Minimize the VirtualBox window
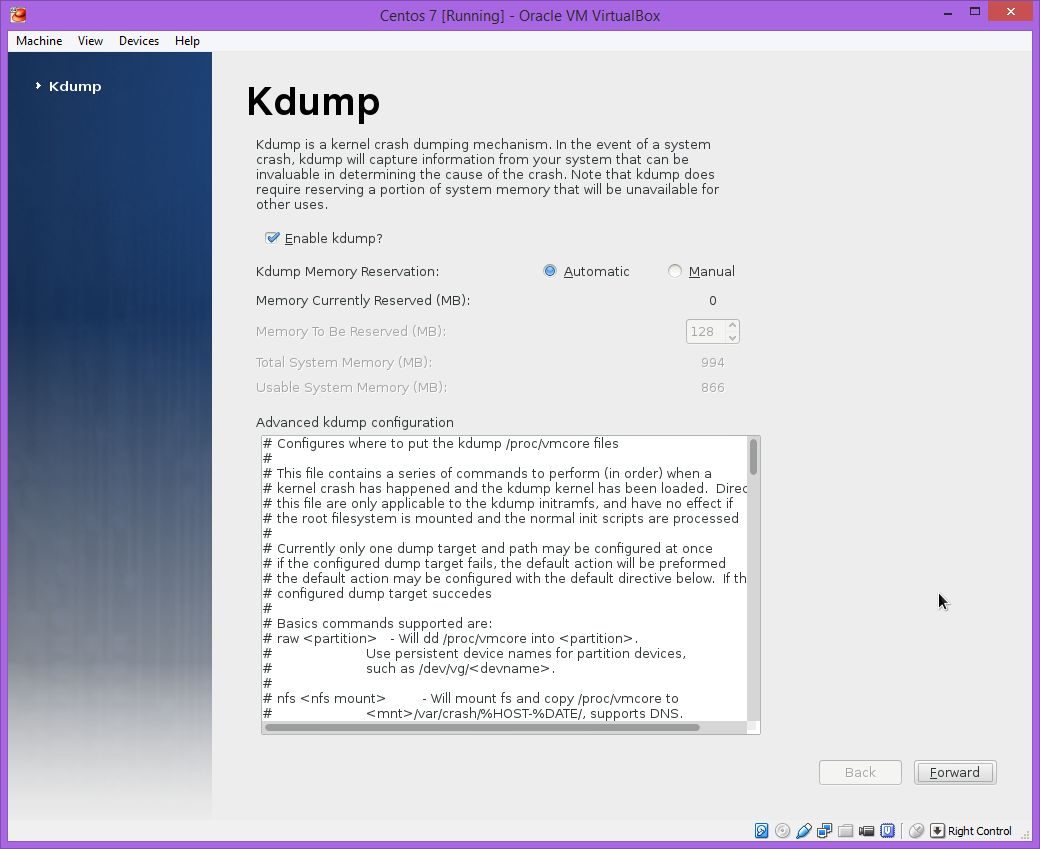1040x849 pixels. coord(946,12)
